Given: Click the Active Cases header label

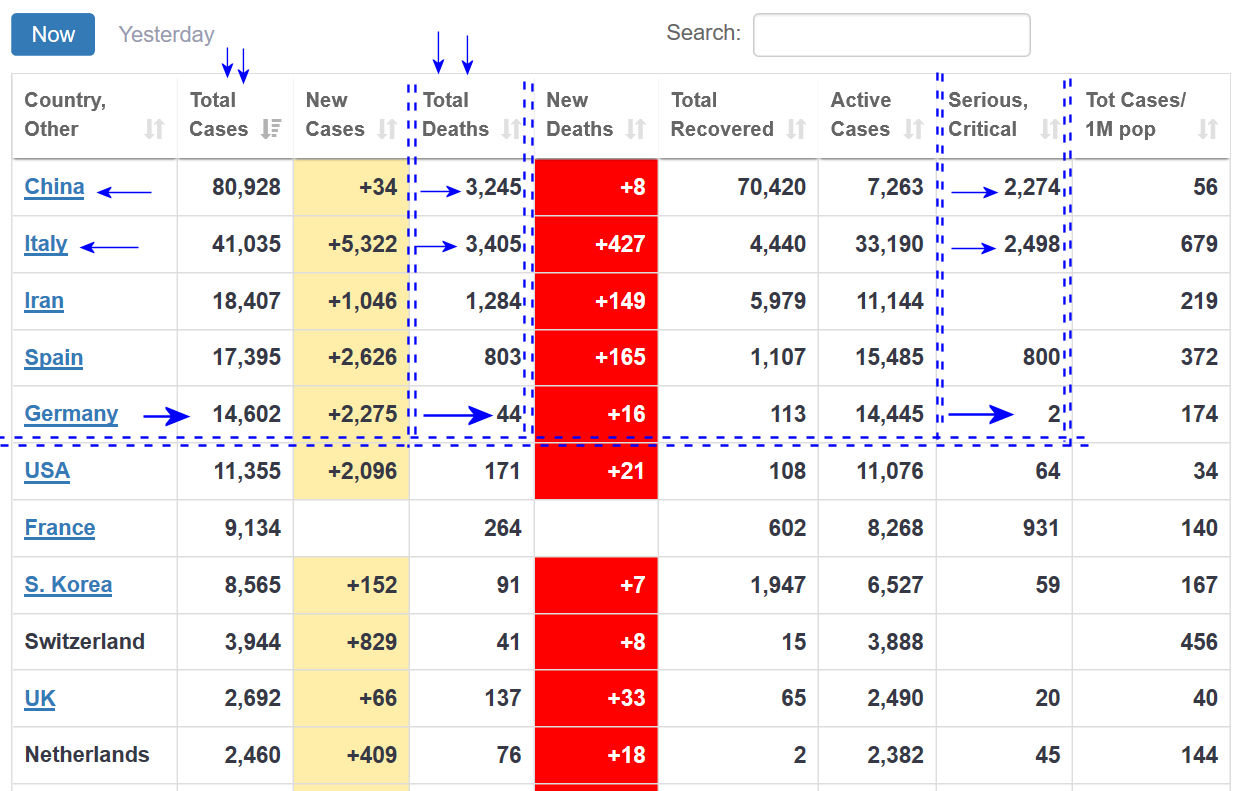Looking at the screenshot, I should point(860,114).
